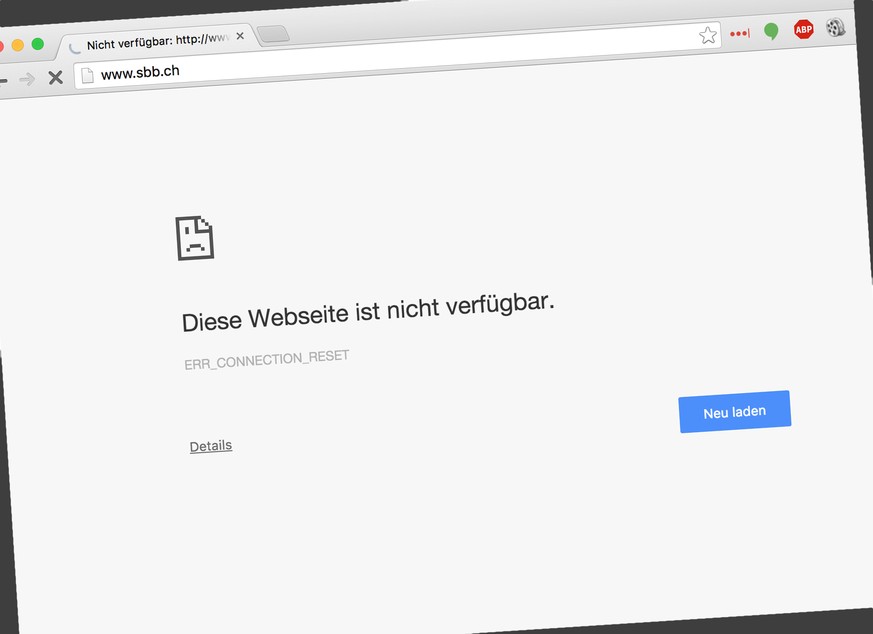Open a new tab
Image resolution: width=873 pixels, height=634 pixels.
point(273,35)
